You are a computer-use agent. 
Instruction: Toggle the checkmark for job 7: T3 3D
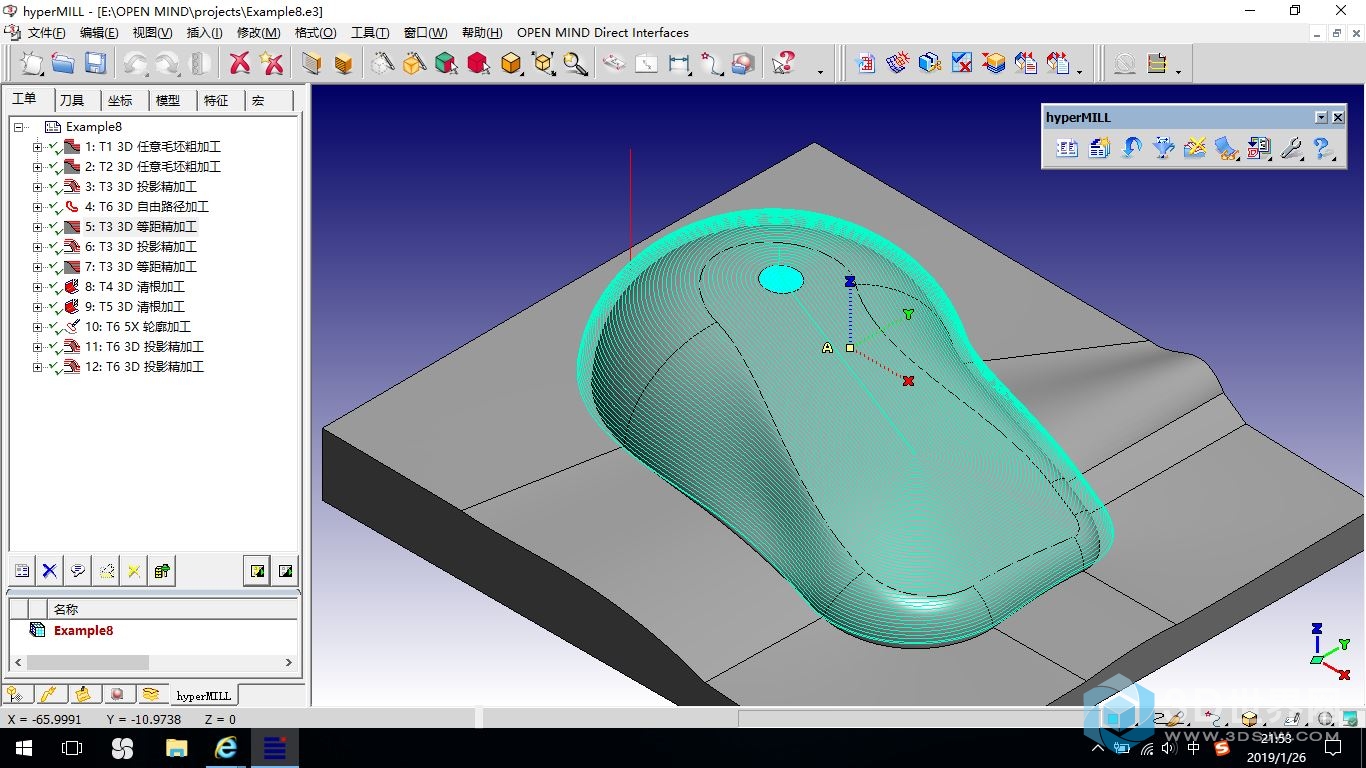pyautogui.click(x=54, y=267)
